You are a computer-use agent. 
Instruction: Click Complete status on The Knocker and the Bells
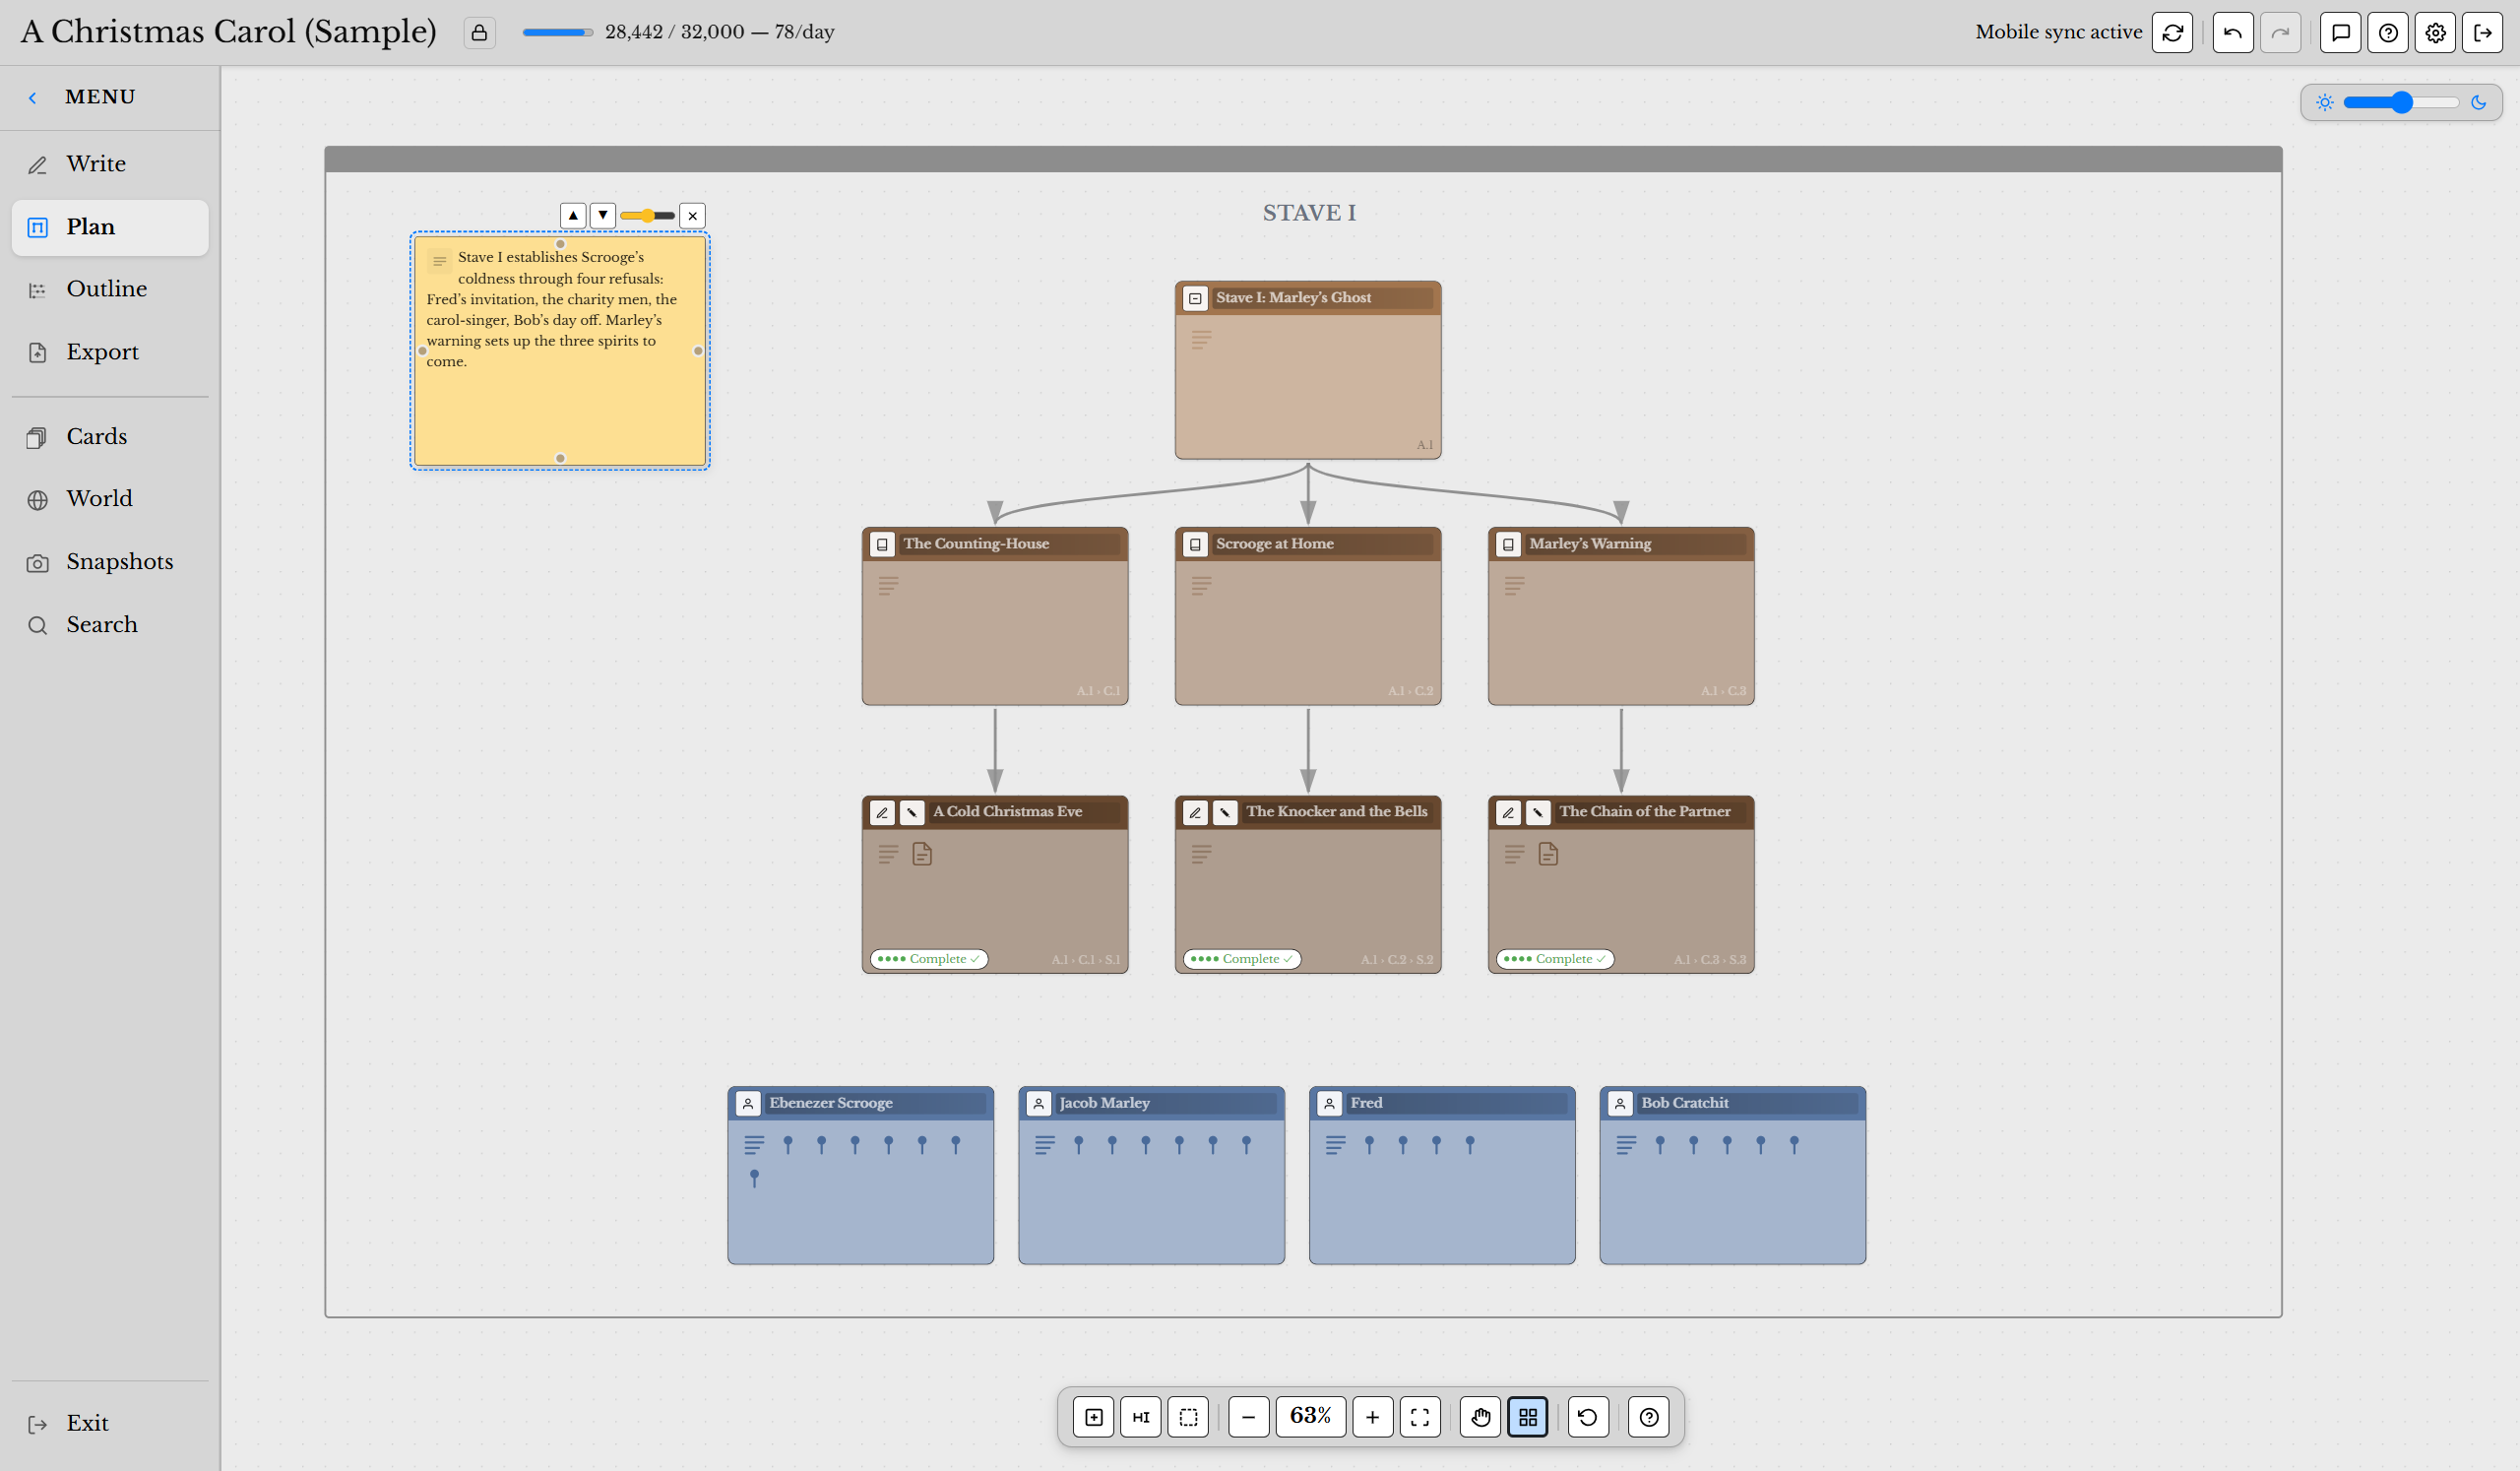[1242, 959]
